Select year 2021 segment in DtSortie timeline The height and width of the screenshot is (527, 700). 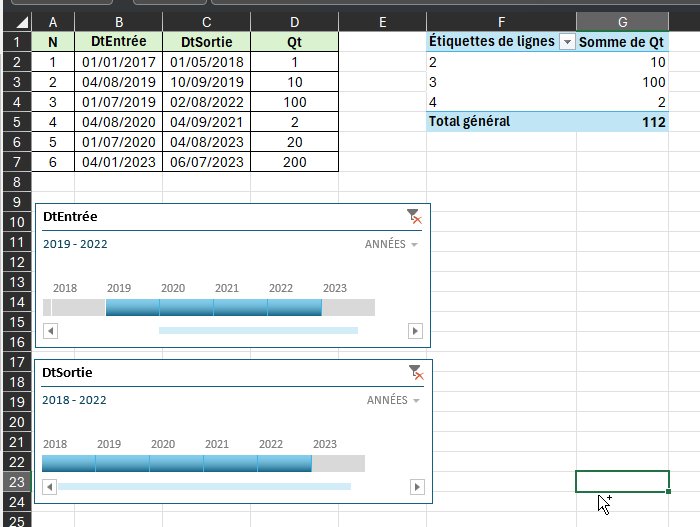(x=230, y=464)
